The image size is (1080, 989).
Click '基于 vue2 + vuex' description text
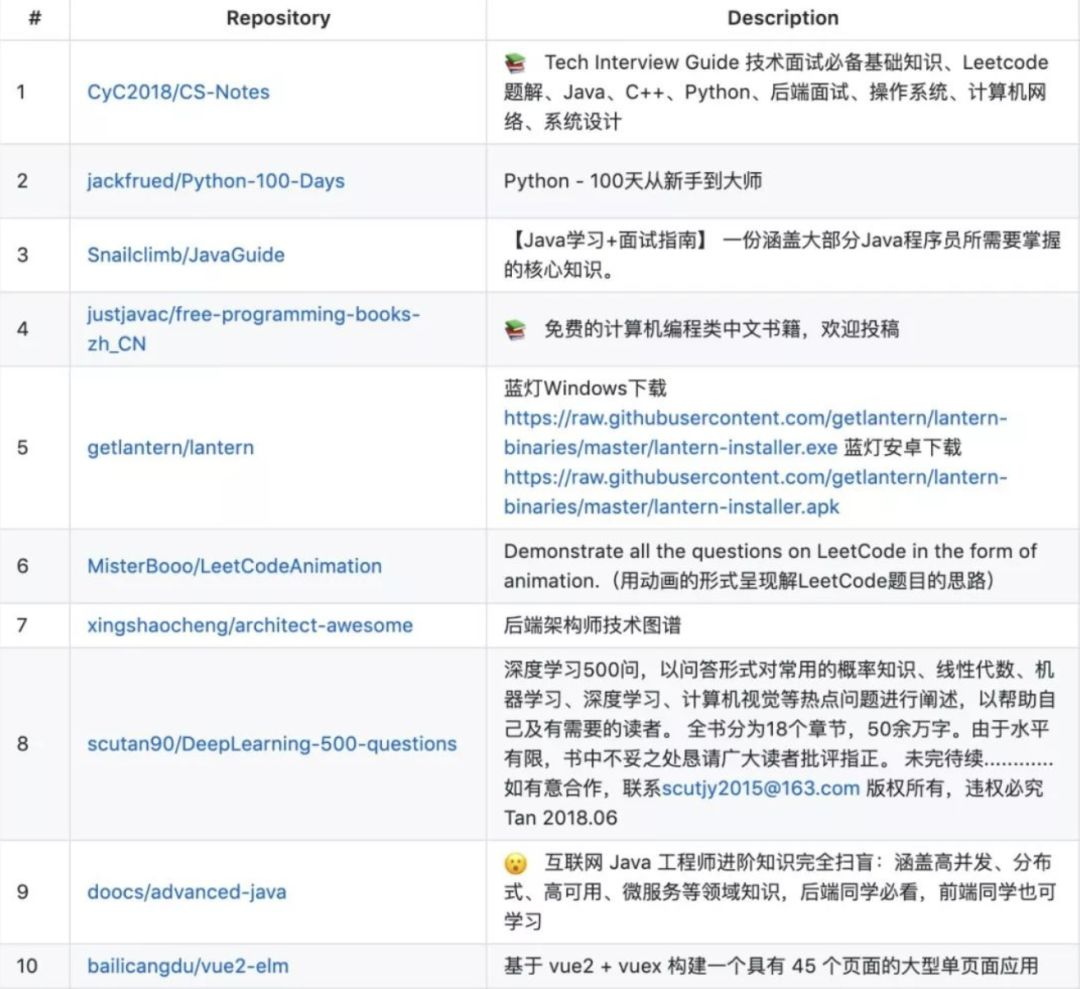coord(583,966)
